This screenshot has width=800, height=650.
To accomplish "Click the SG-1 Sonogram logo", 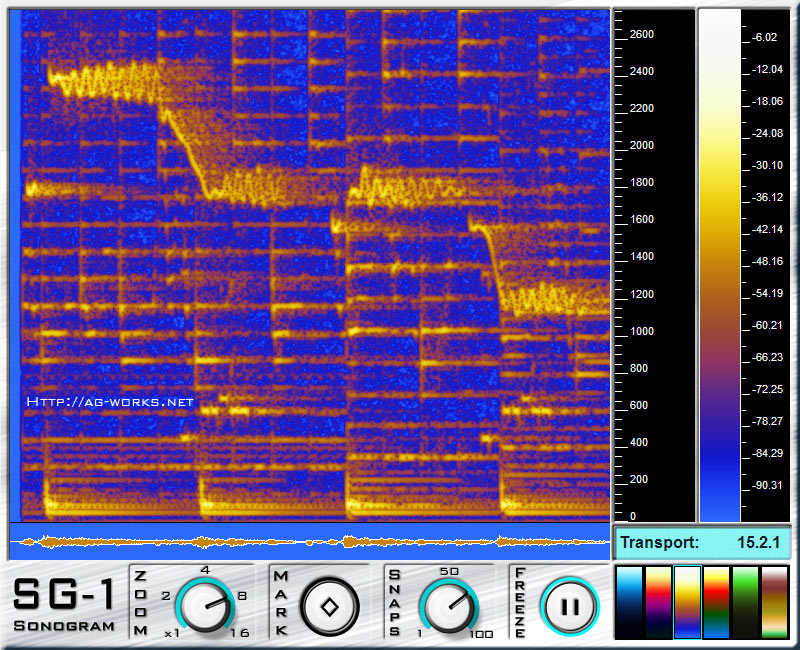I will [64, 605].
